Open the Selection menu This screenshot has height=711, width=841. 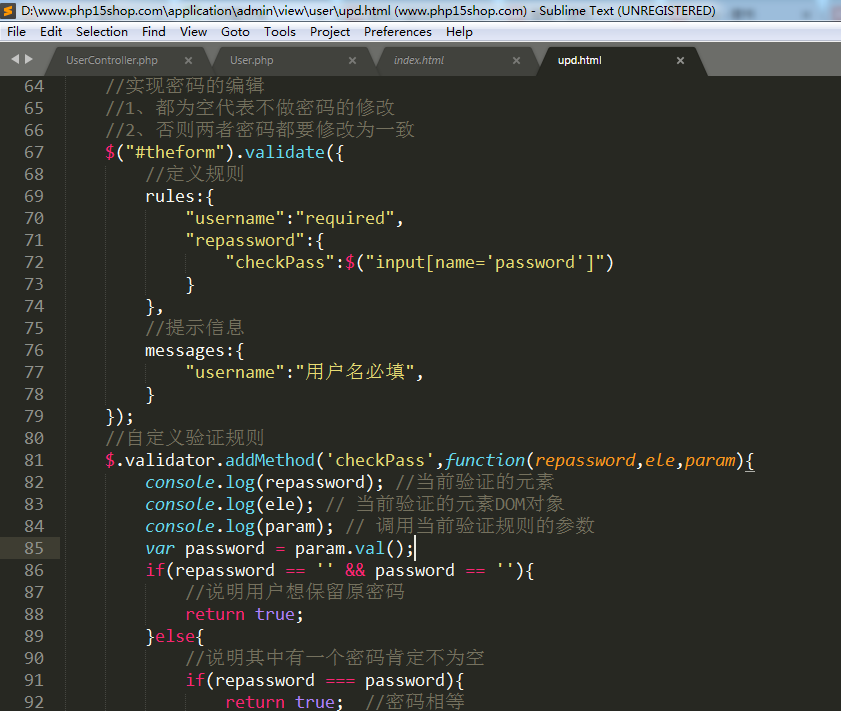101,32
